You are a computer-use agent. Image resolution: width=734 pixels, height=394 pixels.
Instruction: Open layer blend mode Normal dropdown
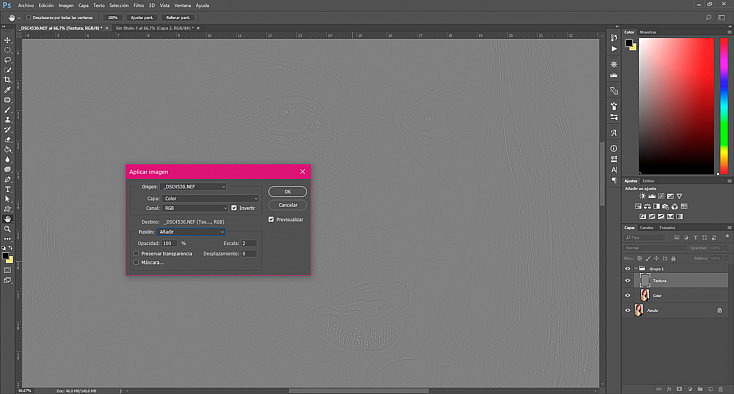[x=654, y=248]
